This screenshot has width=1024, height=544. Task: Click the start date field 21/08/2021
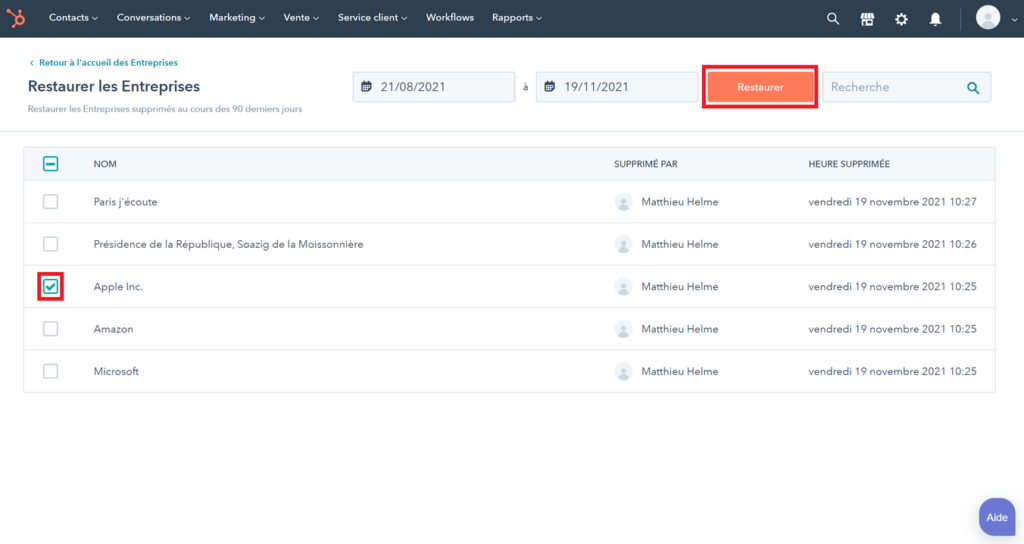[434, 87]
